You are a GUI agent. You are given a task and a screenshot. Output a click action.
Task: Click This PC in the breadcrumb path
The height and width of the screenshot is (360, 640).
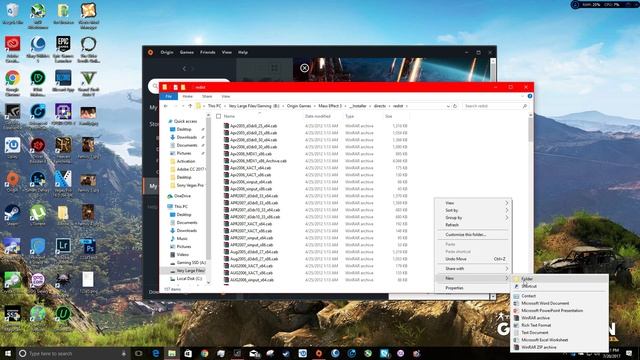[x=214, y=106]
